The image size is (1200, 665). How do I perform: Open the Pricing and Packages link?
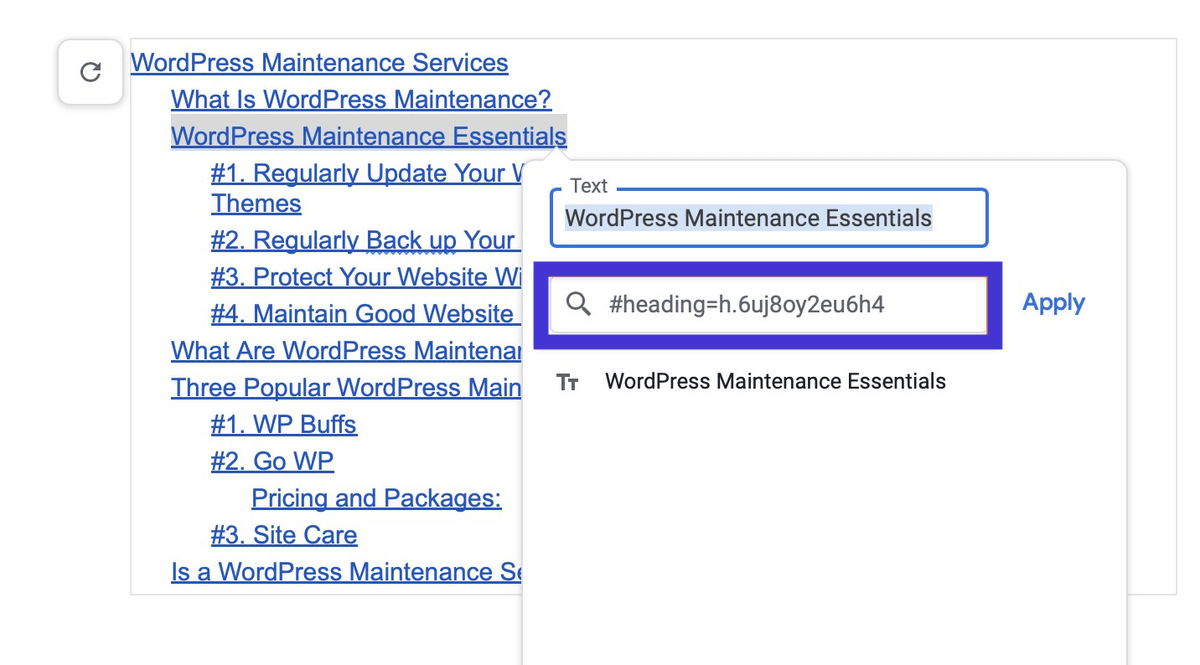(376, 498)
